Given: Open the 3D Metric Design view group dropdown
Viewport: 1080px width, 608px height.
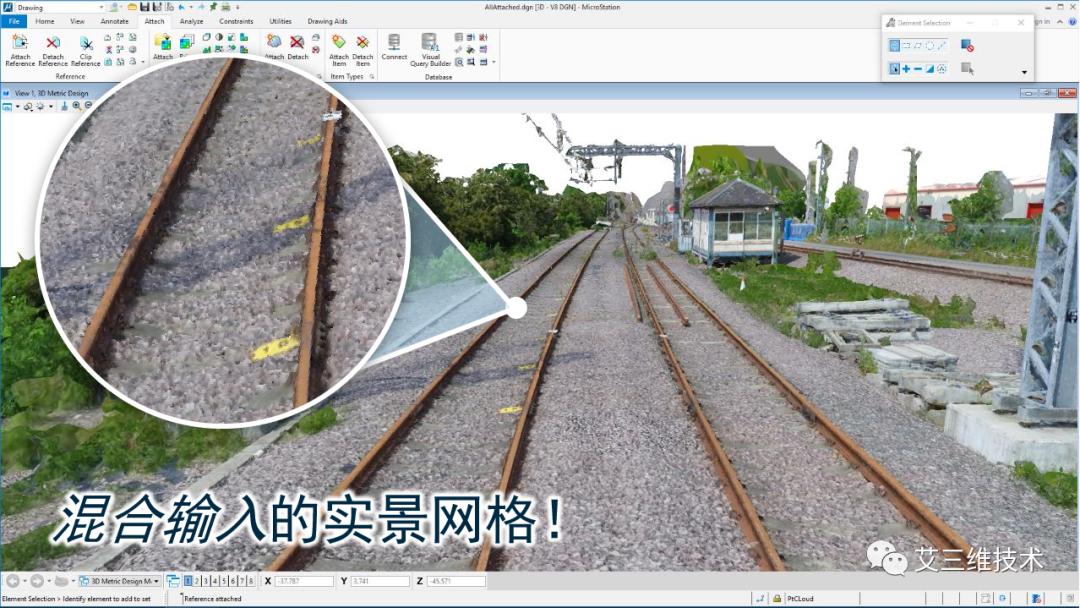Looking at the screenshot, I should [x=155, y=580].
